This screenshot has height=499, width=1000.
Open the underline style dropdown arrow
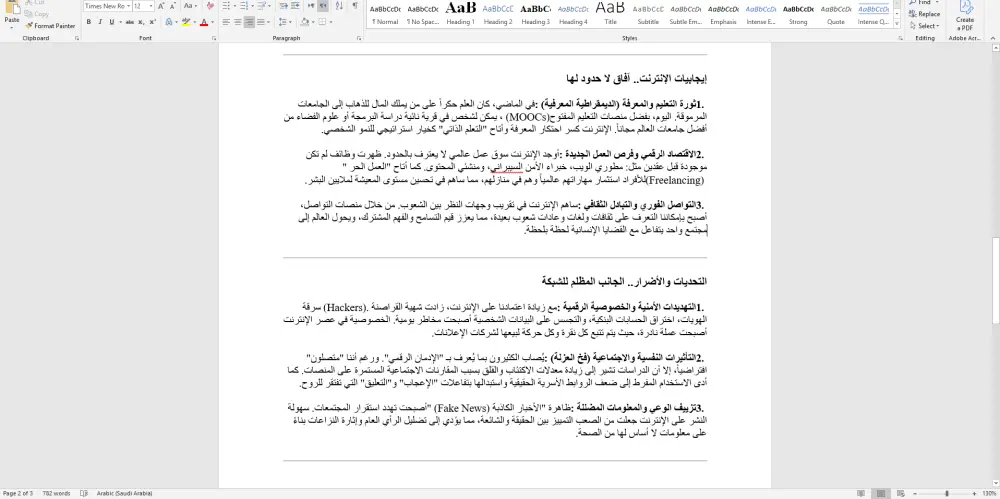(120, 22)
